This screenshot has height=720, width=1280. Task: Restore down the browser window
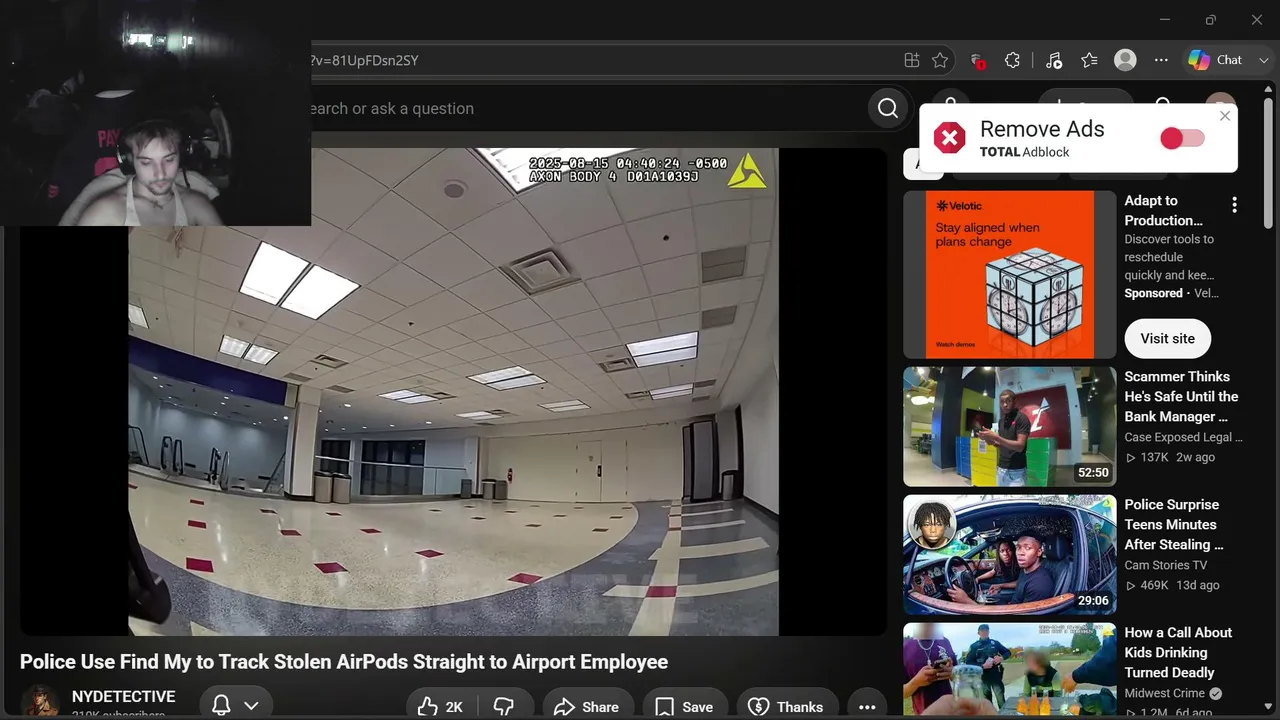1210,19
